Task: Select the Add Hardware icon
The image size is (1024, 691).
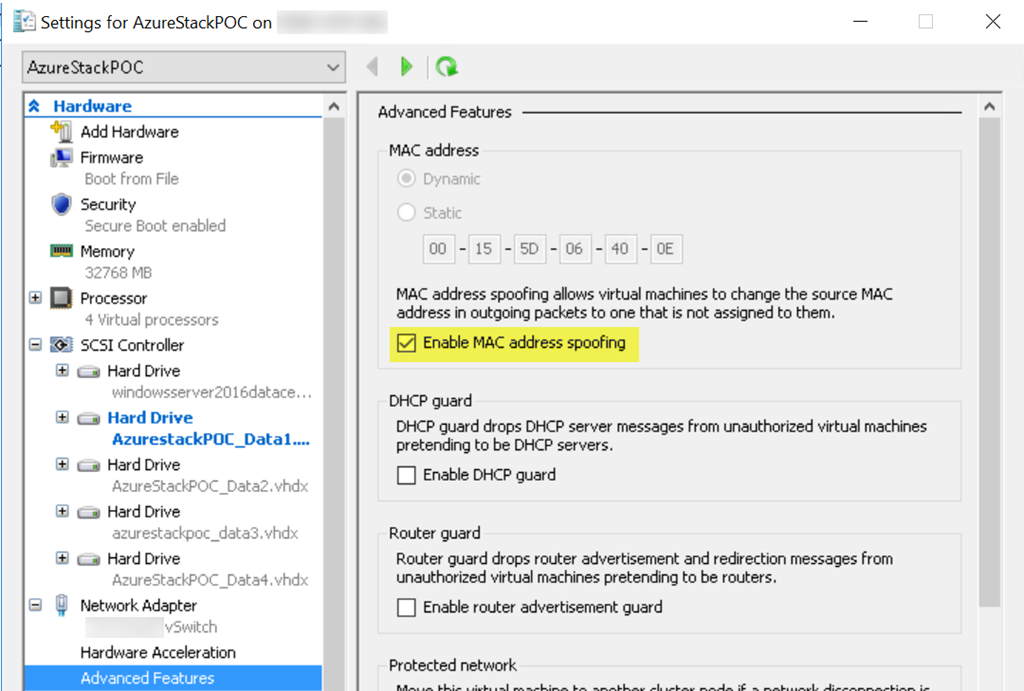Action: (61, 131)
